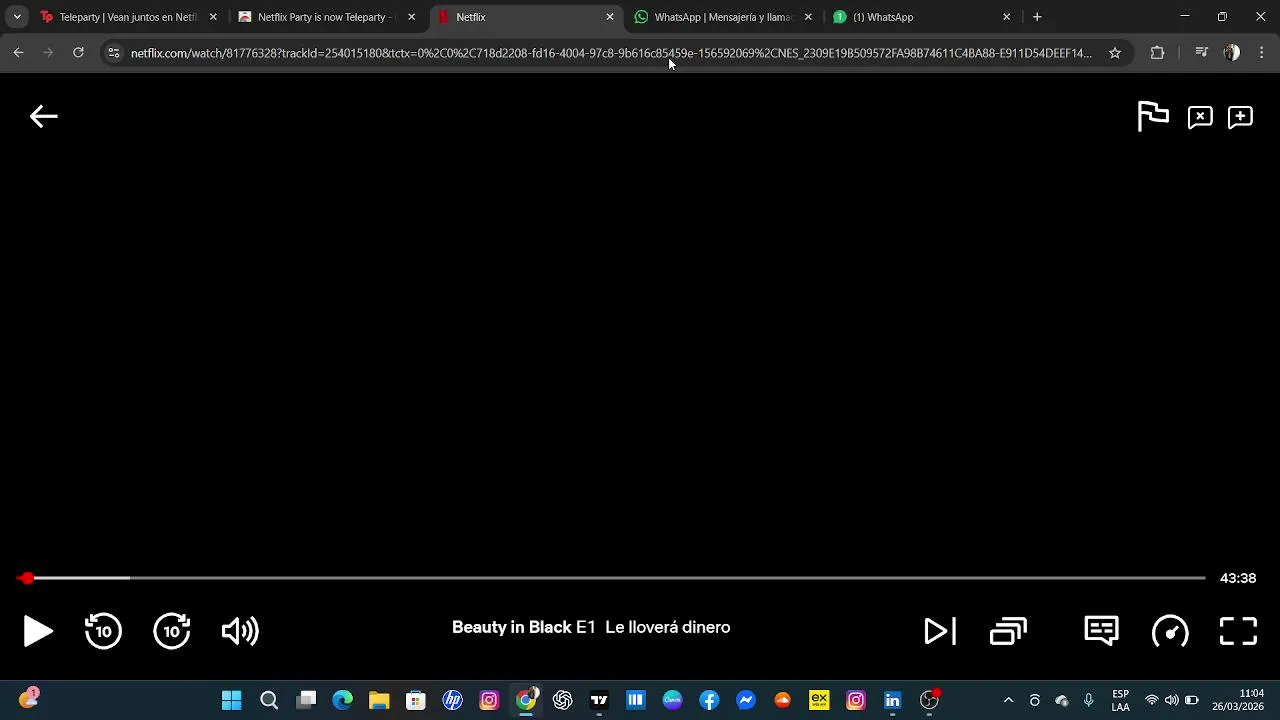Close the WhatsApp Mensajería tab
Viewport: 1280px width, 720px height.
(x=808, y=17)
